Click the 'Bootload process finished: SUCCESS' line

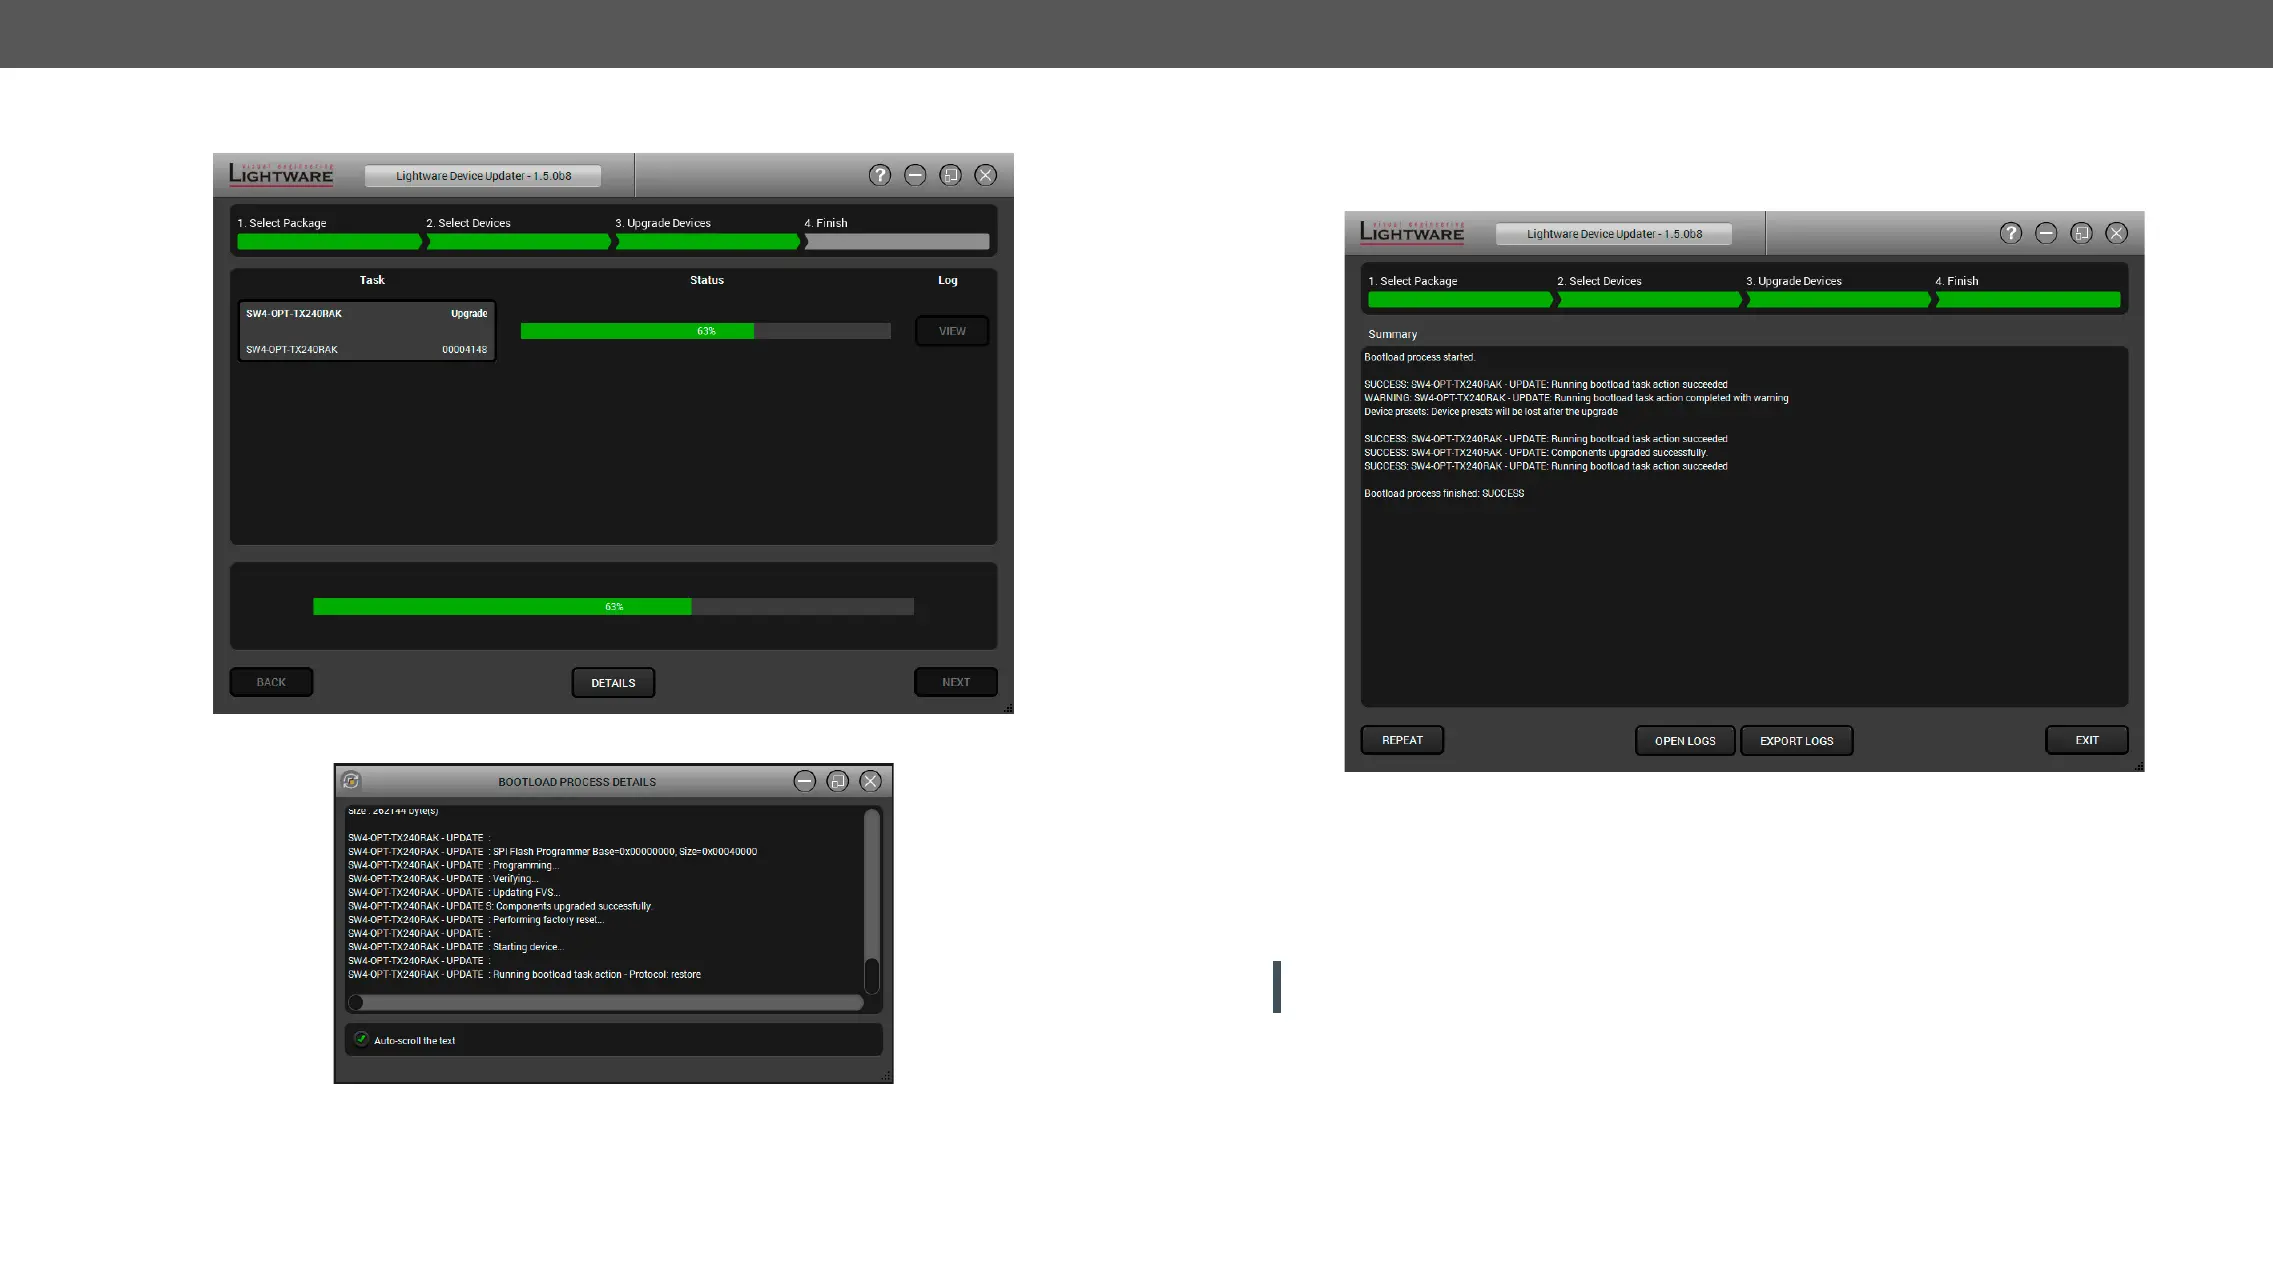pyautogui.click(x=1444, y=493)
